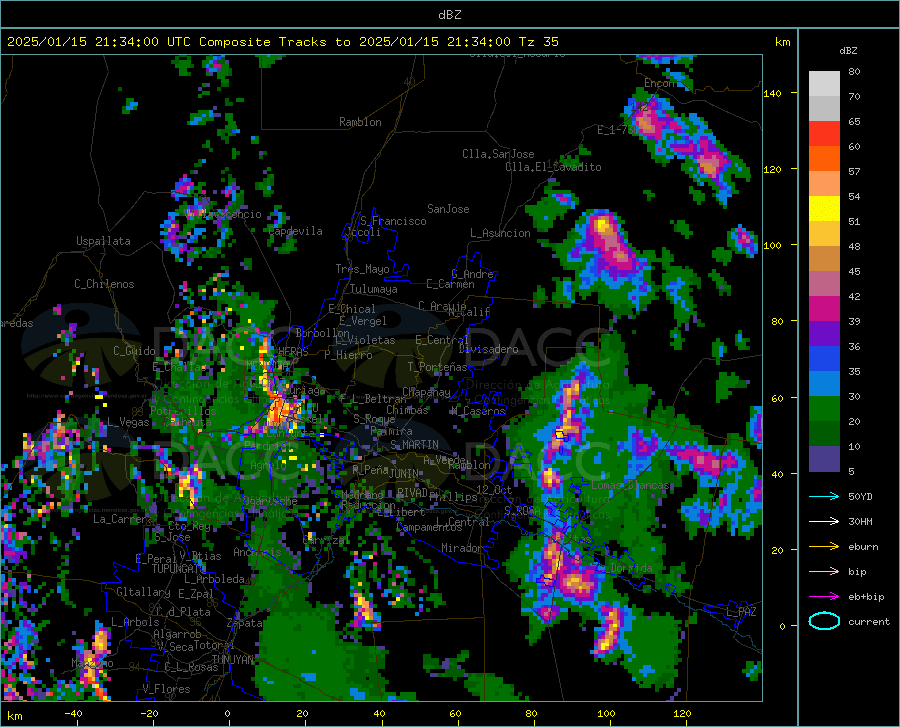The width and height of the screenshot is (900, 727).
Task: Click the 'C_Guido' map label
Action: point(134,351)
